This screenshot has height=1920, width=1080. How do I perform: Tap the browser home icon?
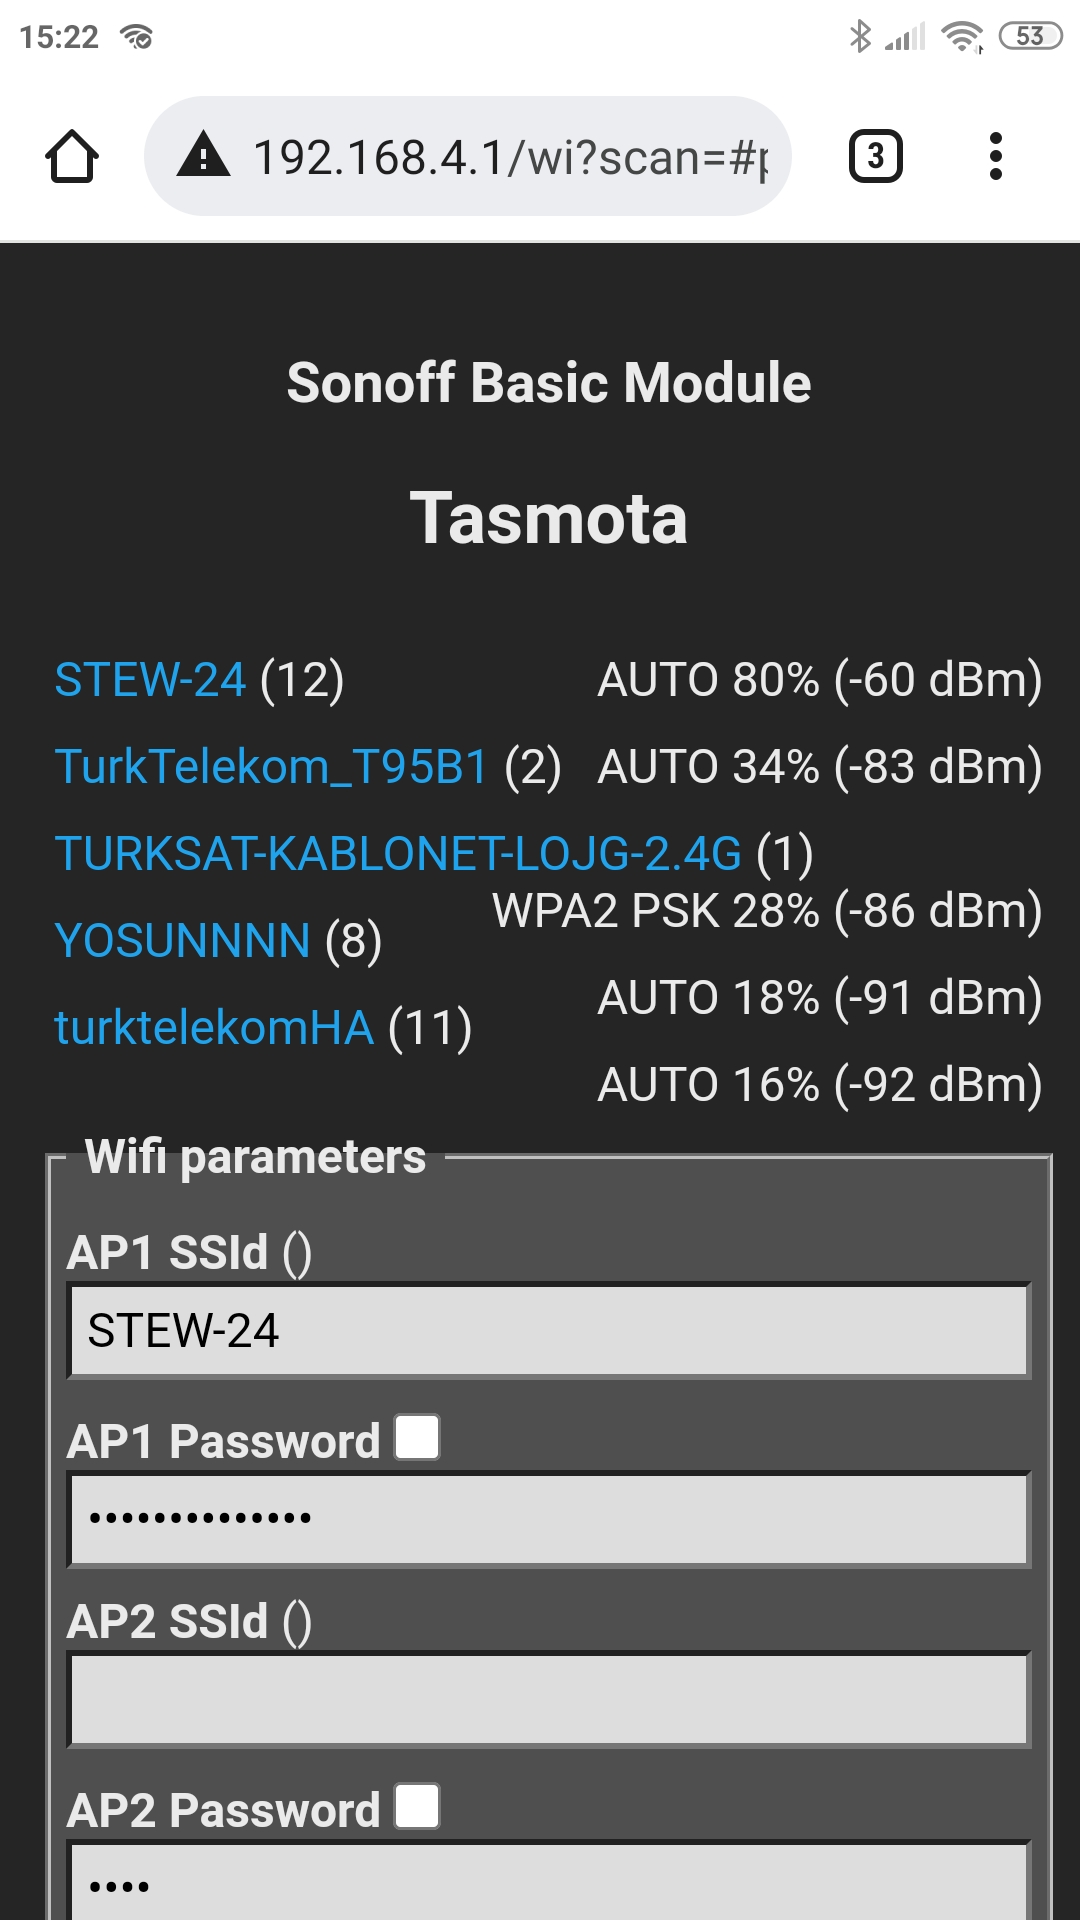pyautogui.click(x=72, y=157)
